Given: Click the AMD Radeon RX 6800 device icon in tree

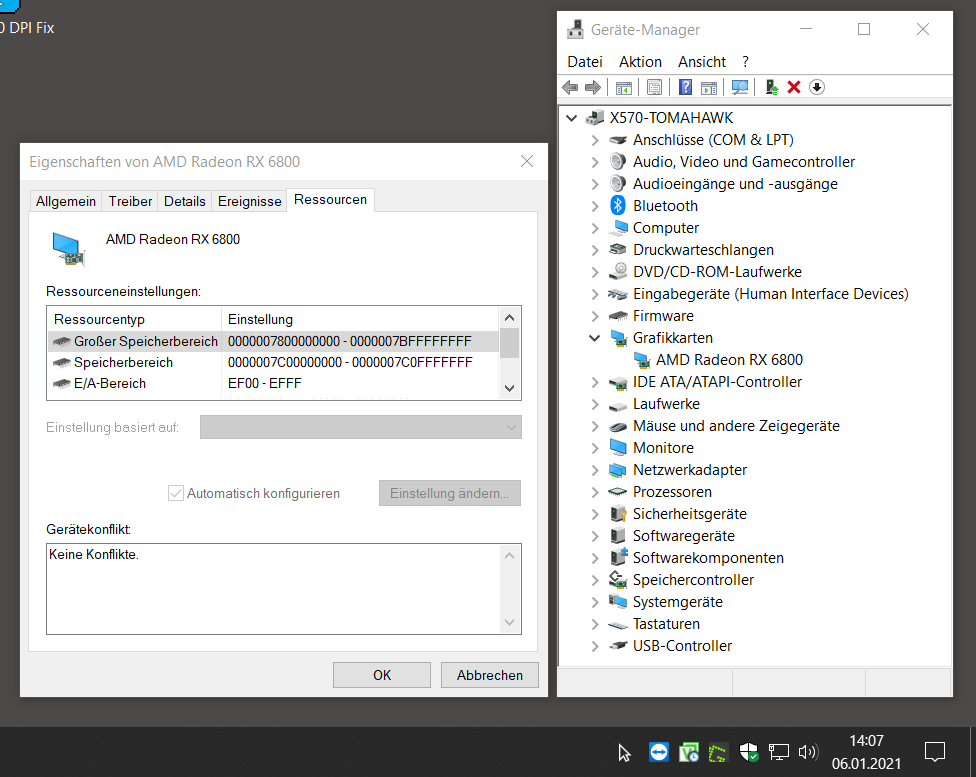Looking at the screenshot, I should pyautogui.click(x=641, y=360).
